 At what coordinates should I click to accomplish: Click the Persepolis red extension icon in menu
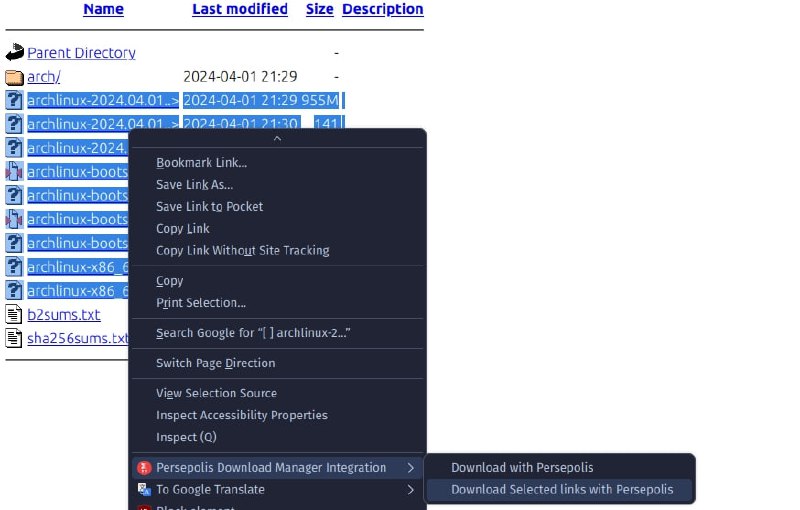[144, 468]
